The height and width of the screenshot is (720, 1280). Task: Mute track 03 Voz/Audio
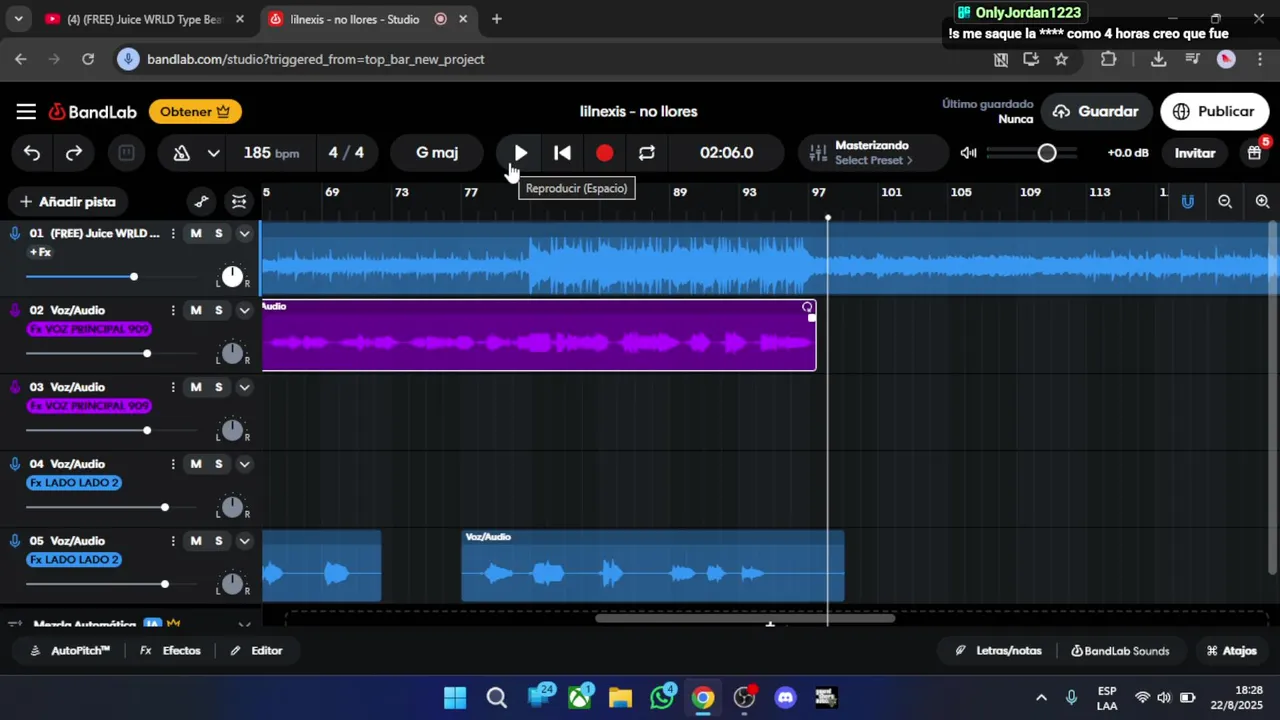pyautogui.click(x=195, y=388)
